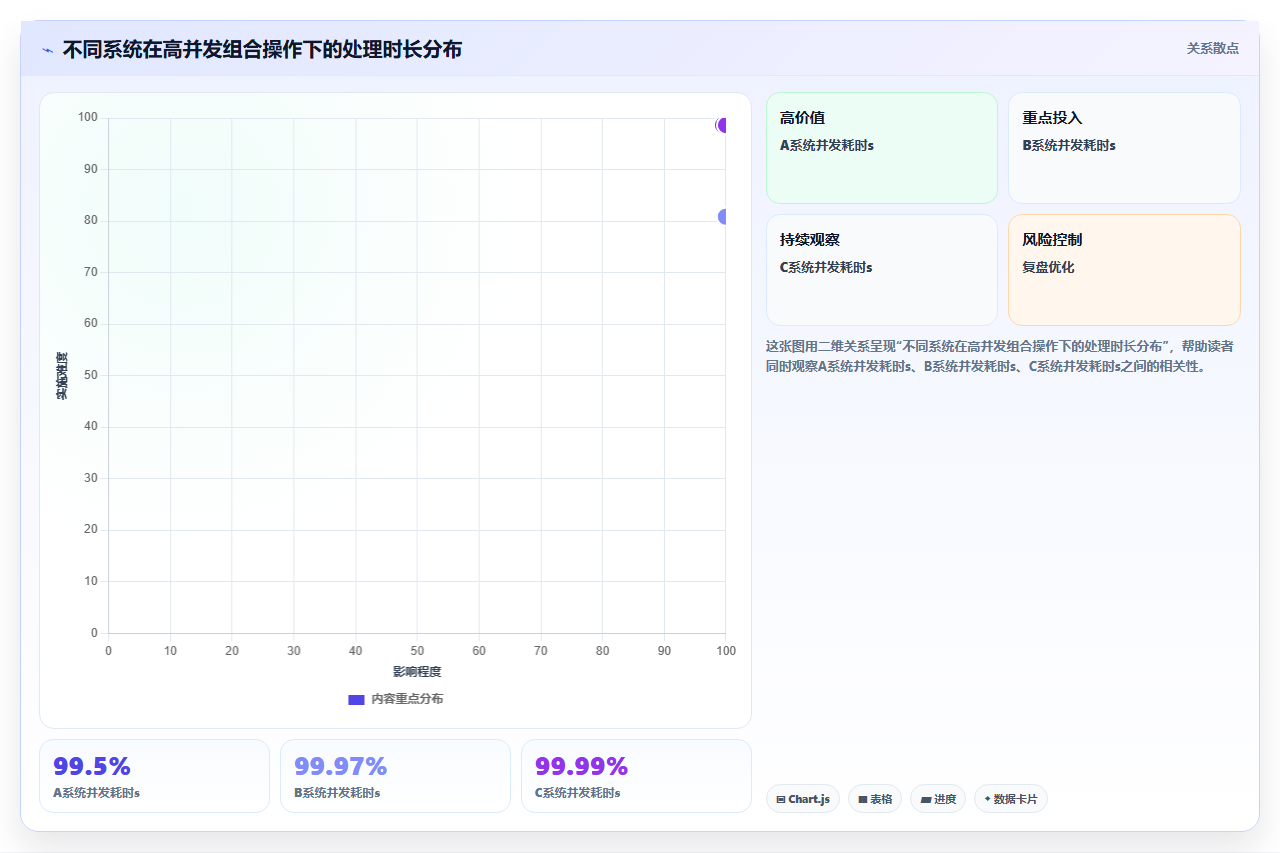Open the 持续观察 quadrant card
This screenshot has width=1280, height=853.
pyautogui.click(x=882, y=270)
